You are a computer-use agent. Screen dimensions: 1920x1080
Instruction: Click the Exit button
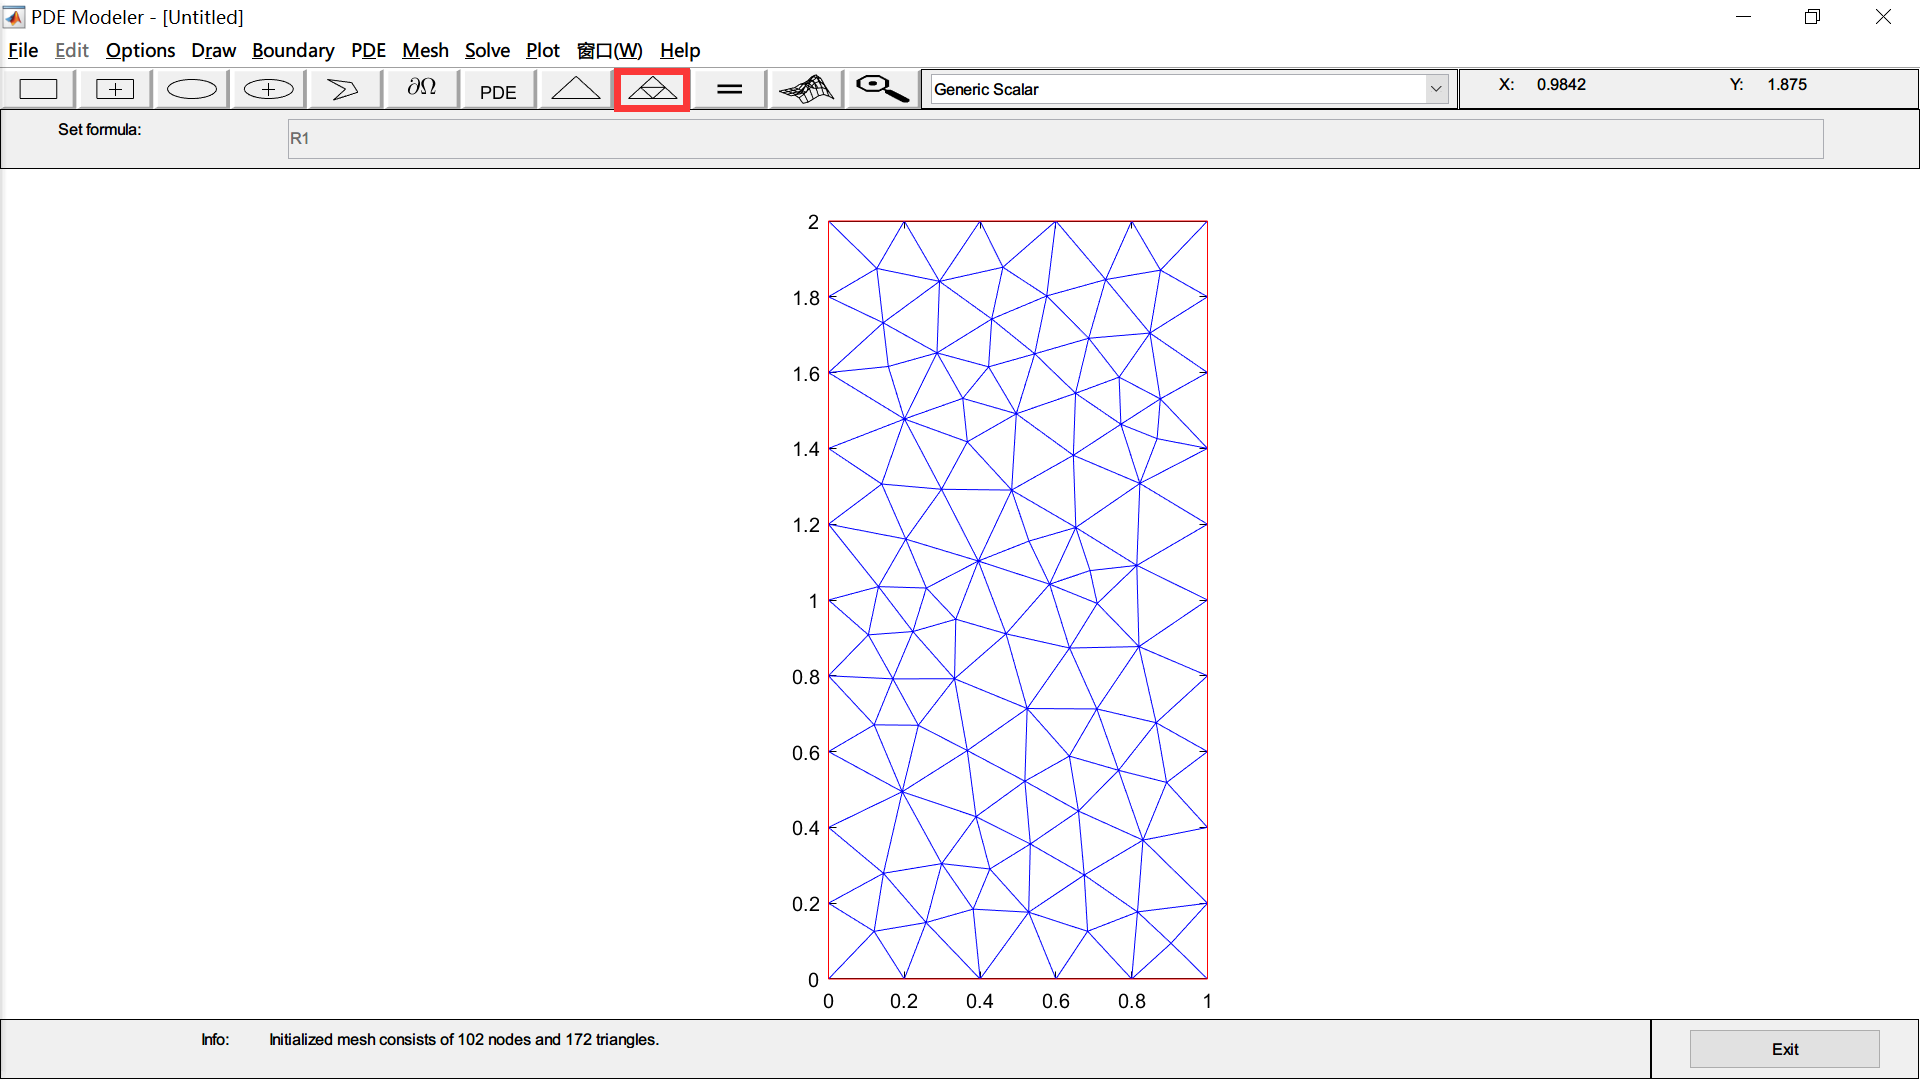(1784, 1048)
